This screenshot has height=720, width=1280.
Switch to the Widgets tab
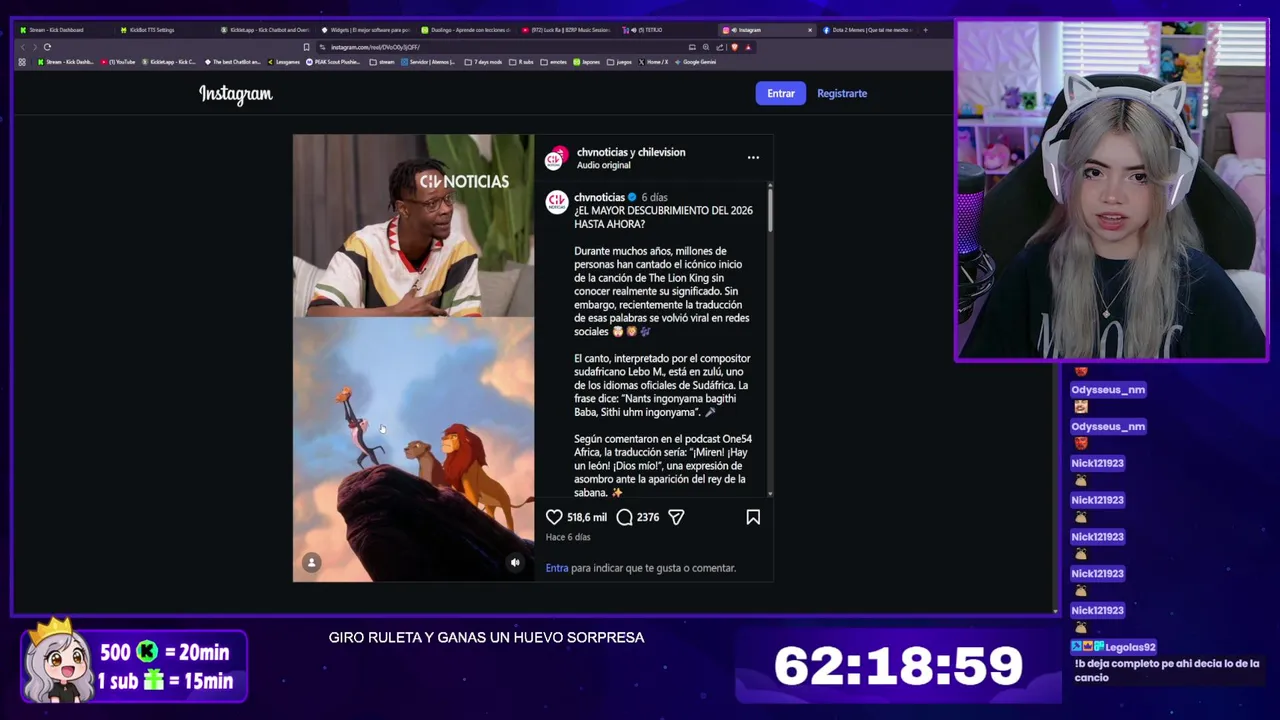368,30
